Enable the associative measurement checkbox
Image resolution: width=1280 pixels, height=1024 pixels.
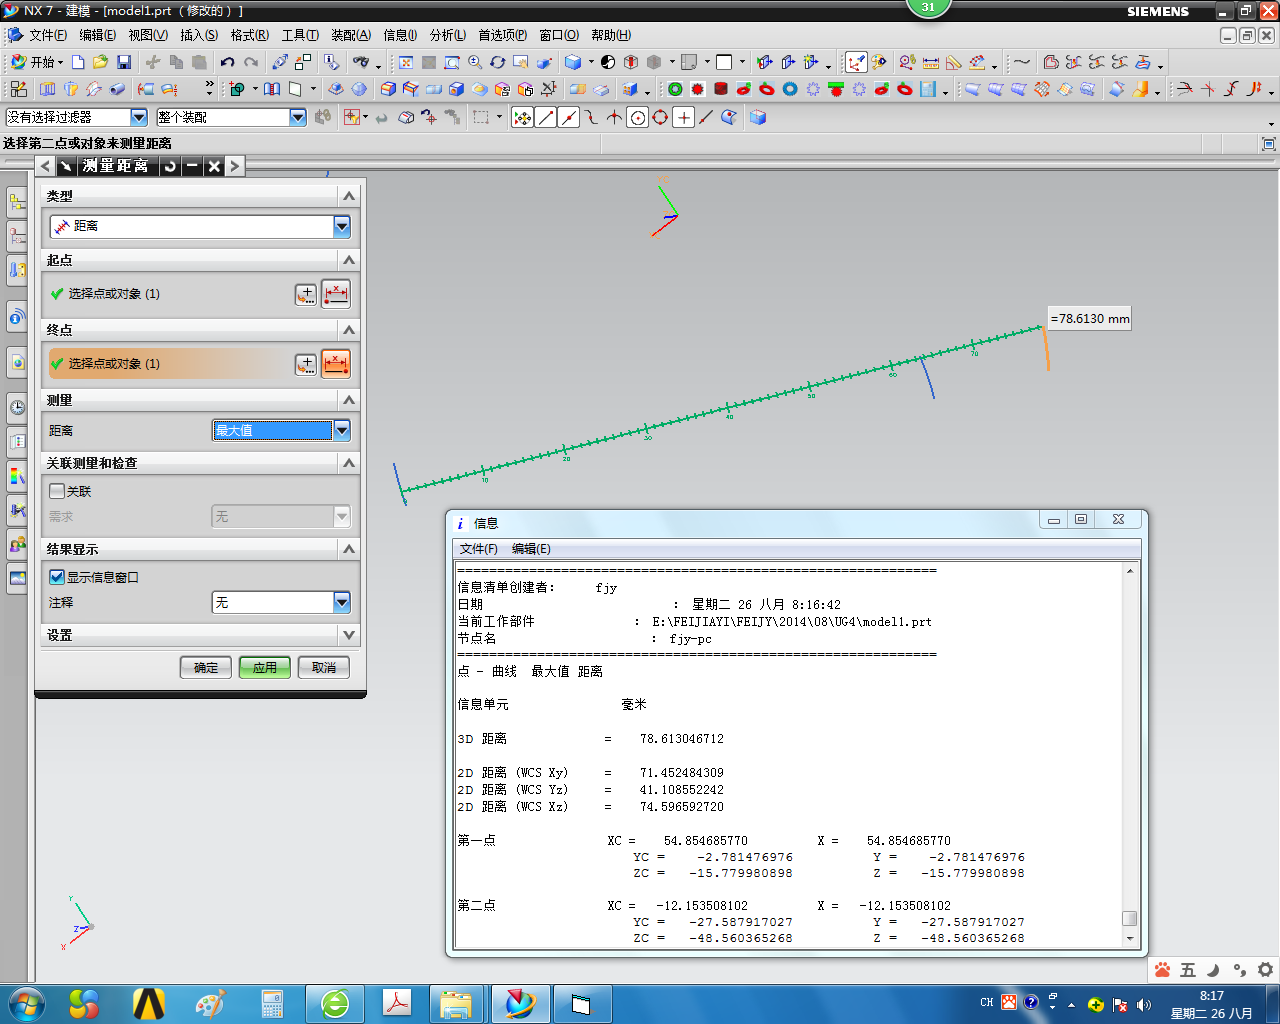(57, 491)
